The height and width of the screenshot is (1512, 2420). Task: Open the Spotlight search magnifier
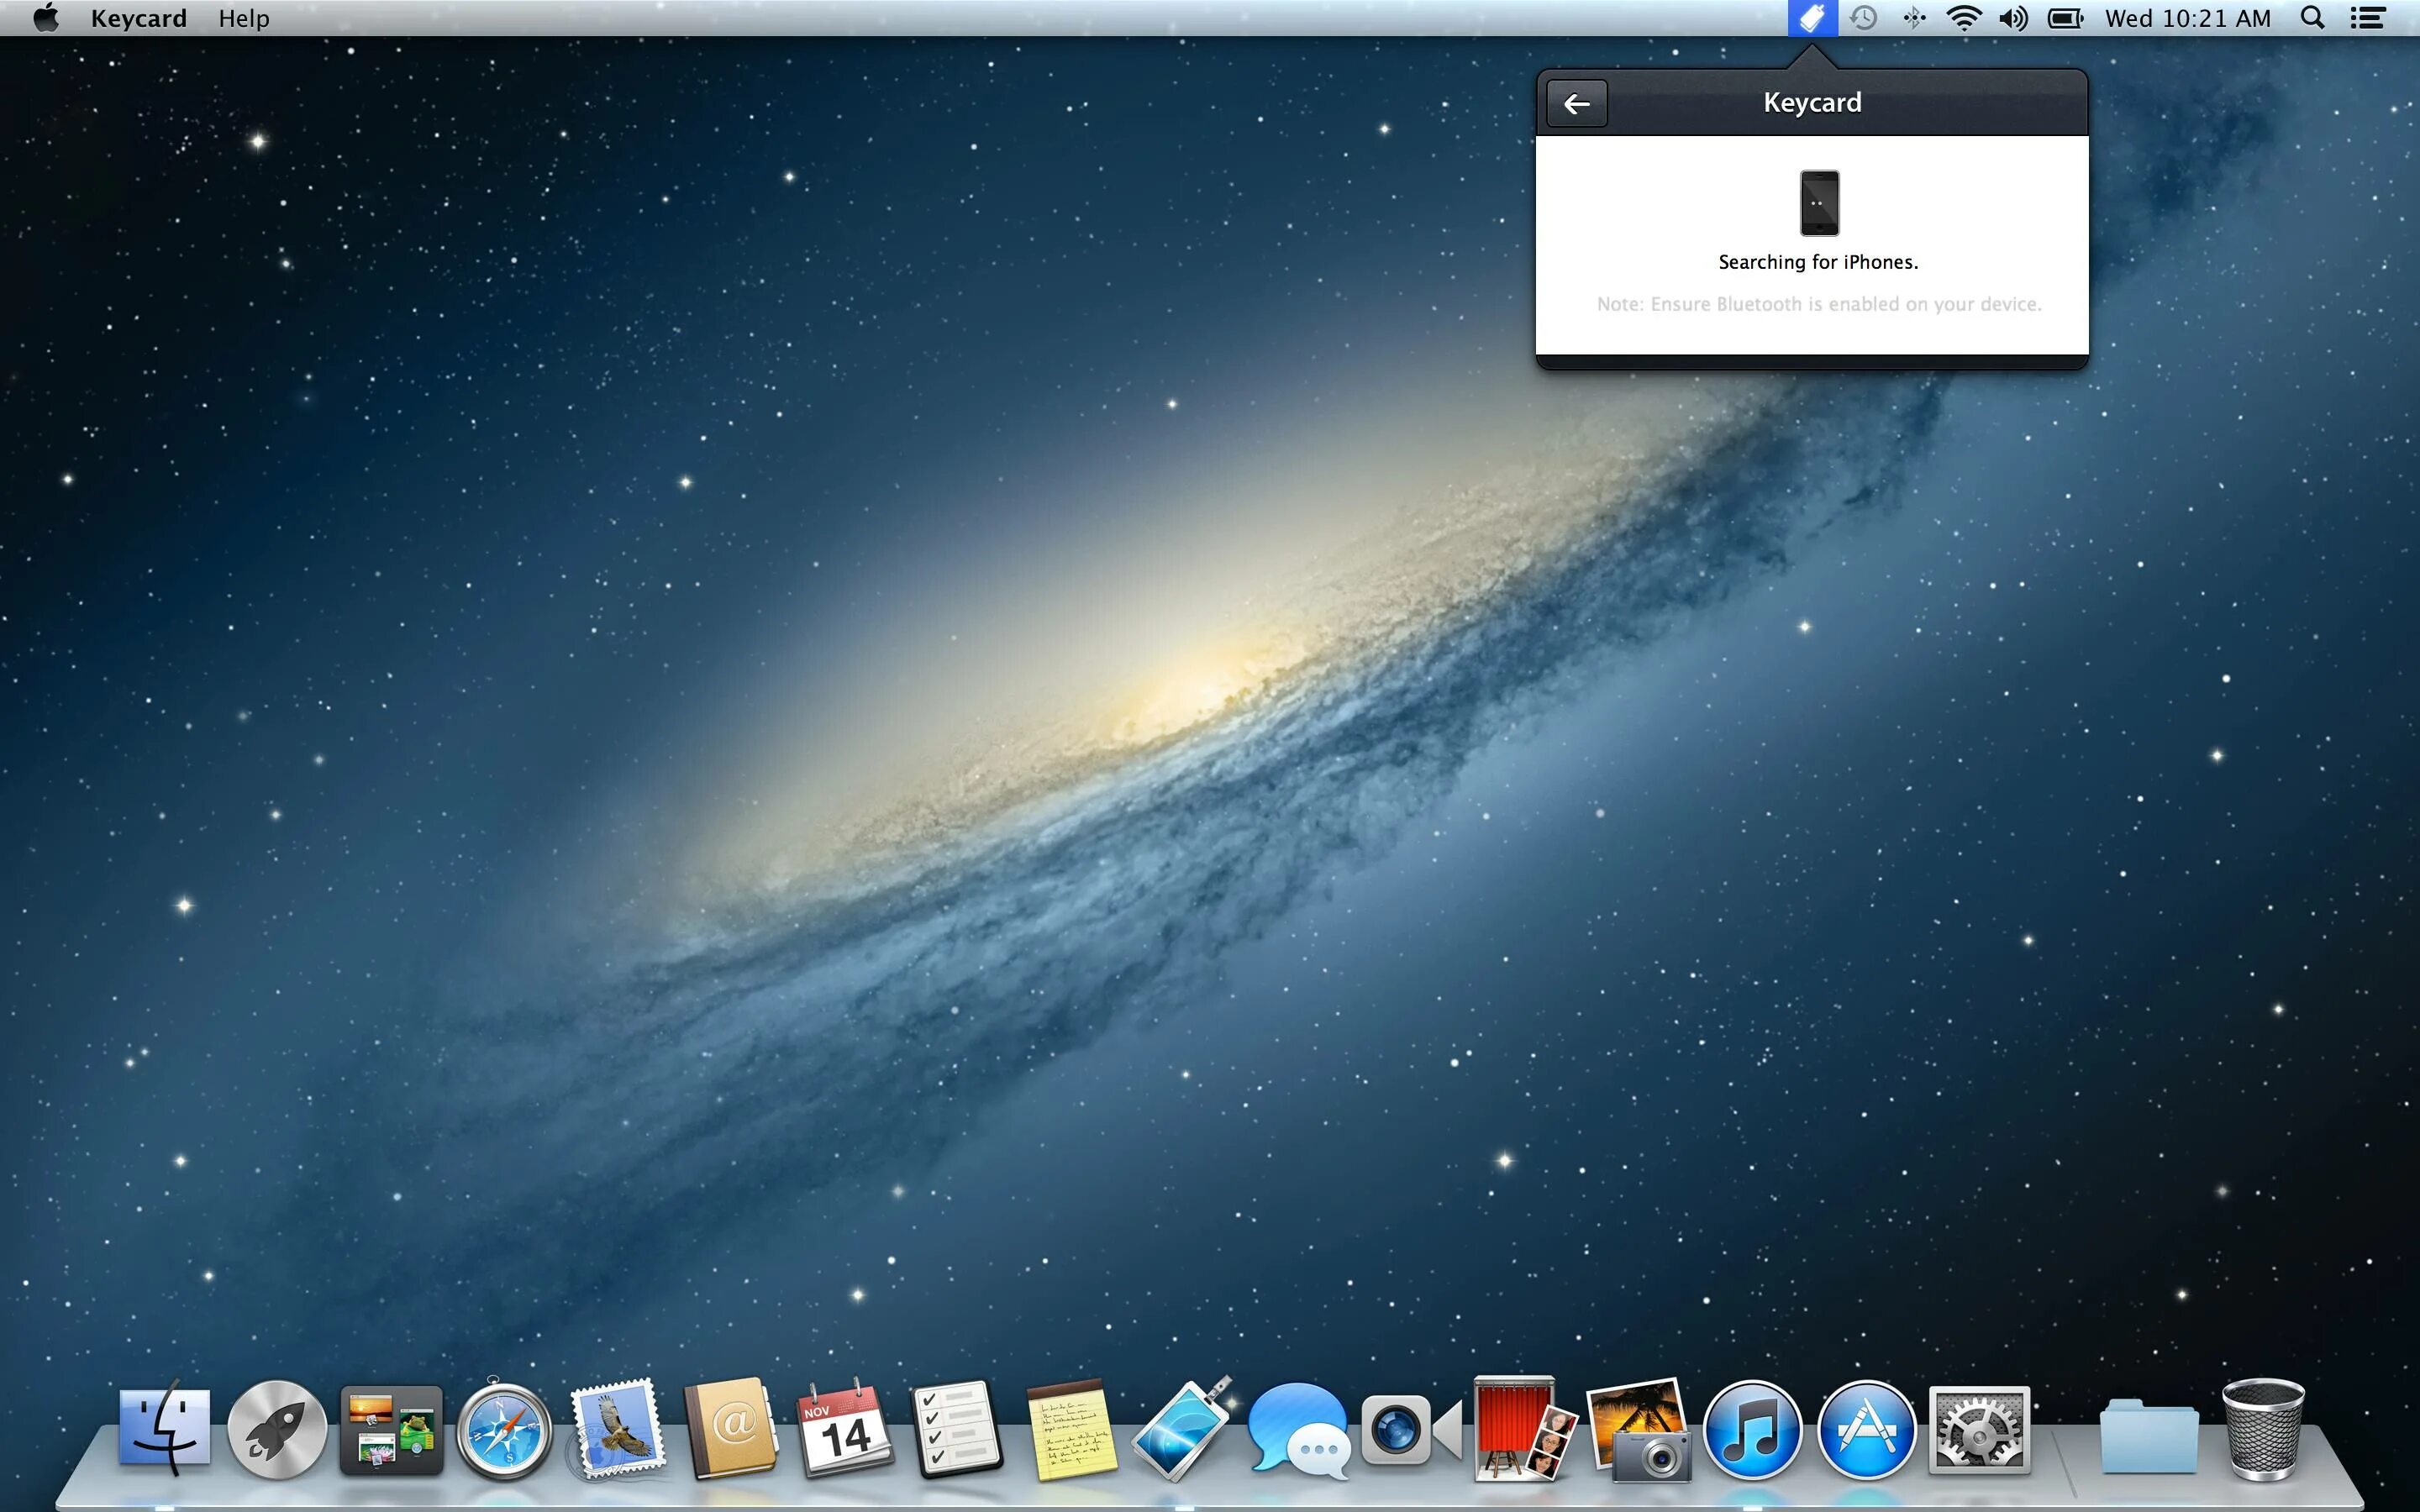pyautogui.click(x=2313, y=18)
